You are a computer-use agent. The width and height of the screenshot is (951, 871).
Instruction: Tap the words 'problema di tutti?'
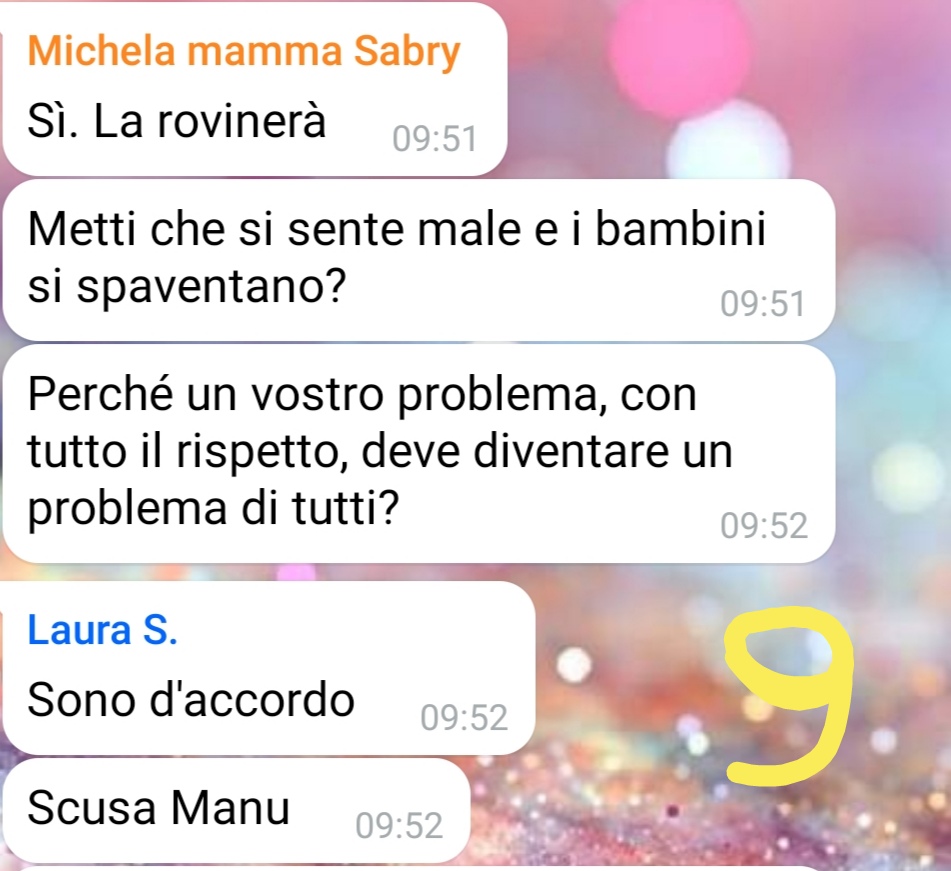pyautogui.click(x=213, y=508)
